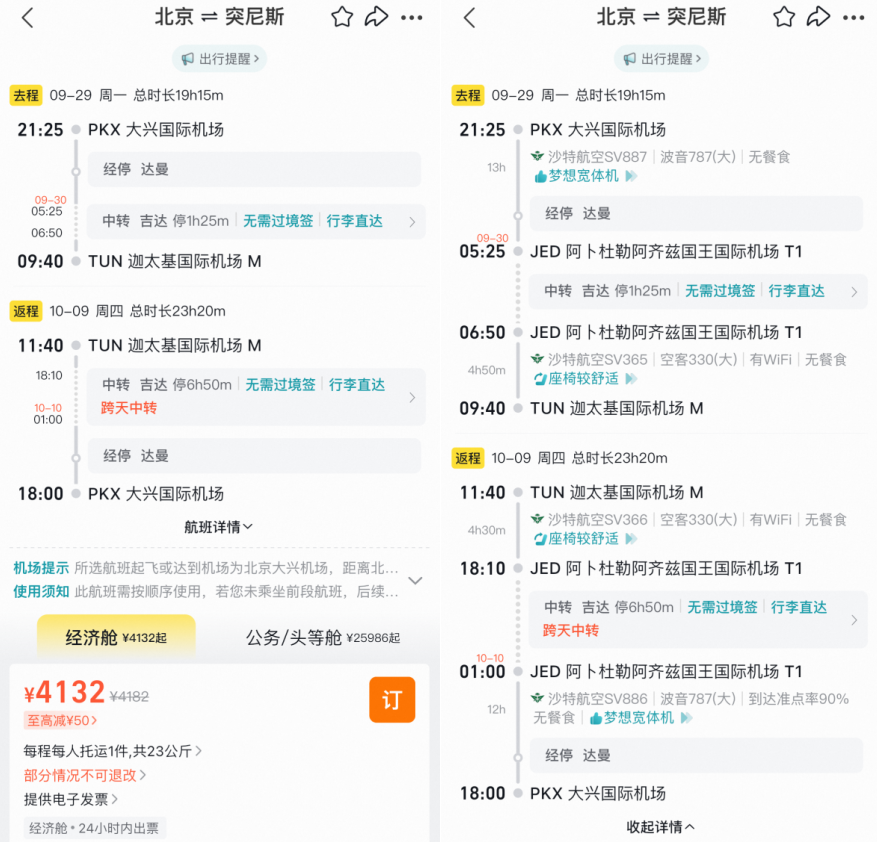Tap the star icon on the right panel
877x842 pixels.
(x=784, y=17)
